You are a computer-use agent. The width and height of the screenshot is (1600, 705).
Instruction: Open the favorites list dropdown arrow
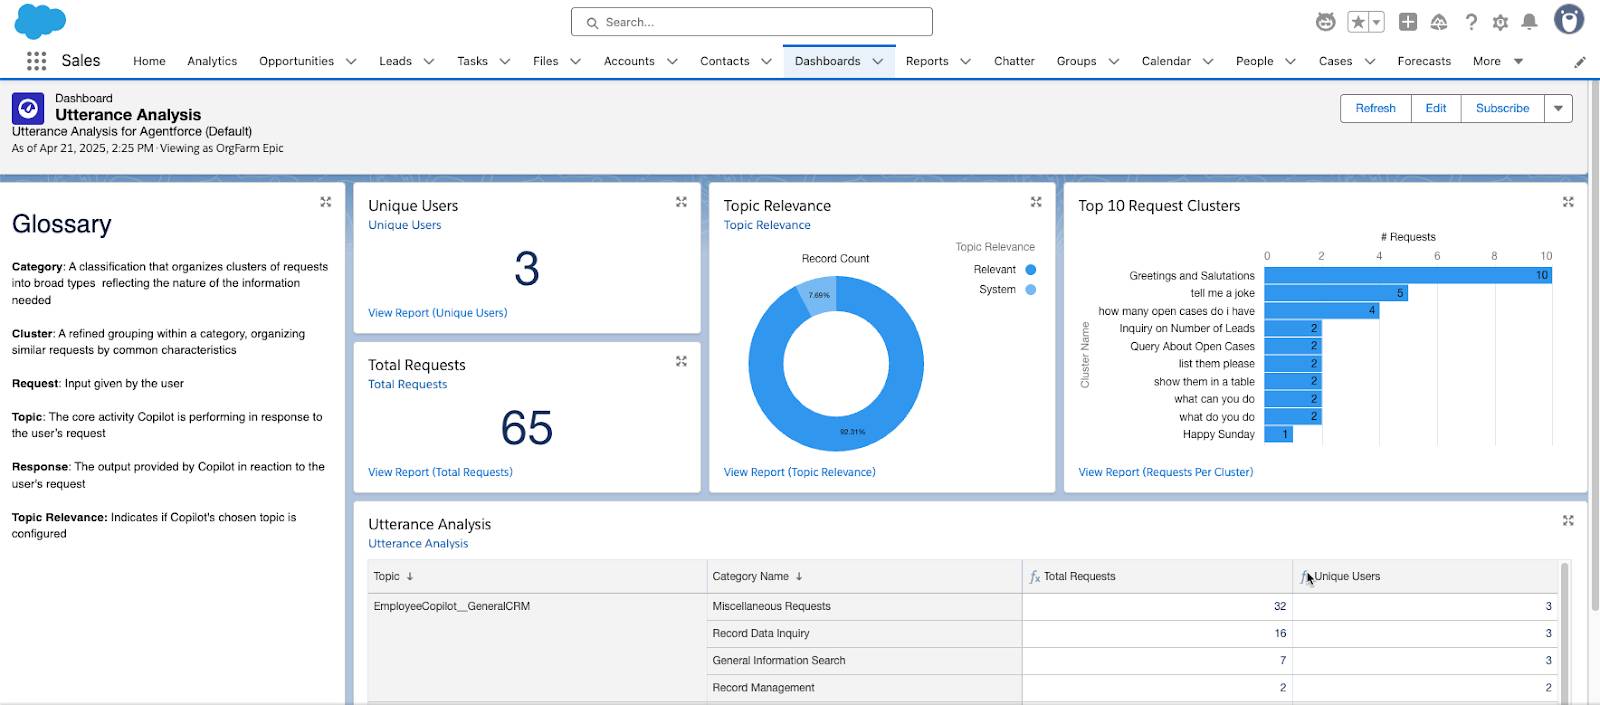pos(1377,22)
